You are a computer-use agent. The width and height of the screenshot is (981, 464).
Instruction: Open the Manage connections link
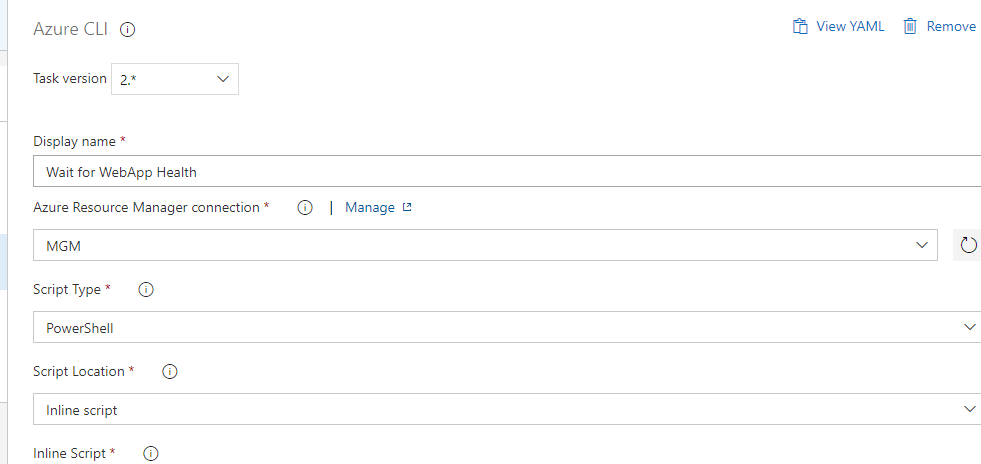click(x=369, y=208)
